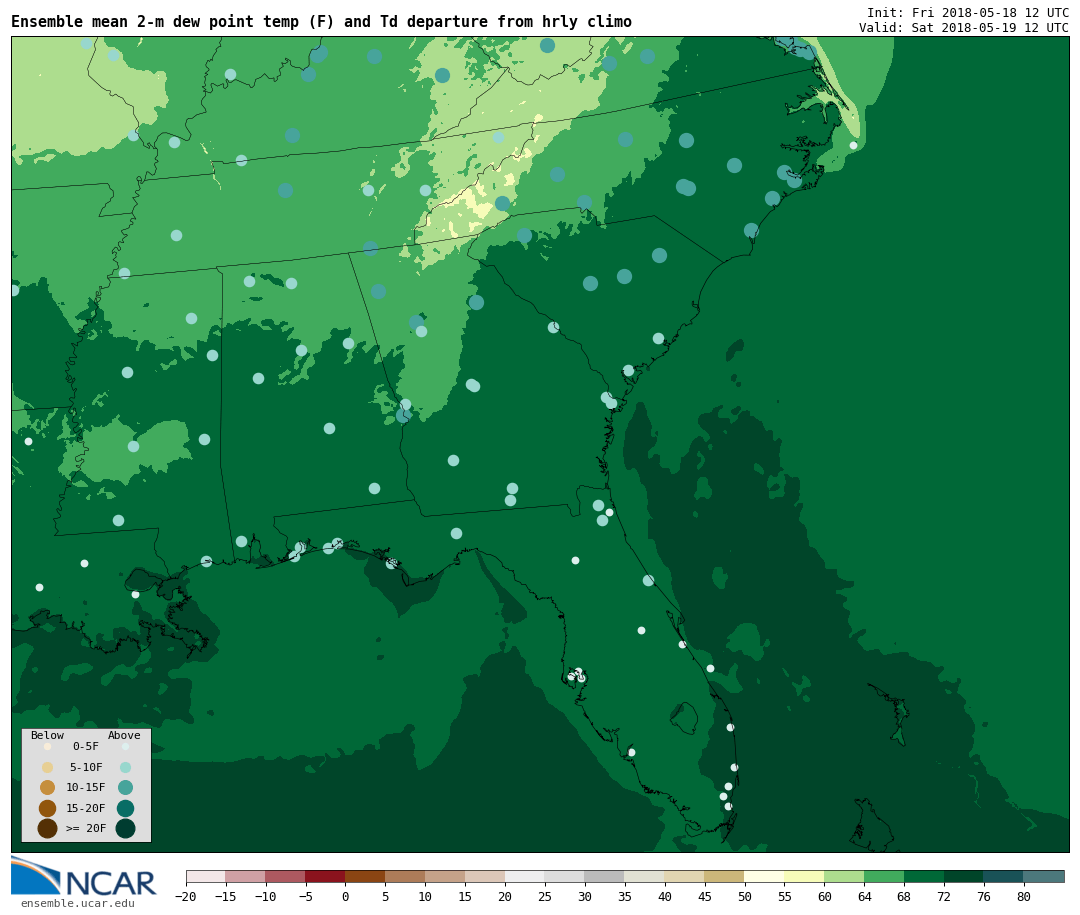Select the tan swatch between 45 and 50
Viewport: 1080px width, 915px height.
tap(725, 876)
